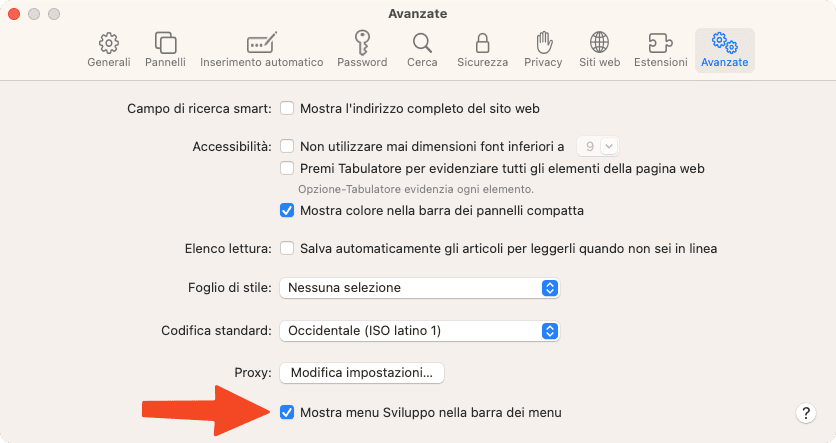Image resolution: width=836 pixels, height=443 pixels.
Task: Open the Generali preferences gear icon
Action: click(109, 44)
